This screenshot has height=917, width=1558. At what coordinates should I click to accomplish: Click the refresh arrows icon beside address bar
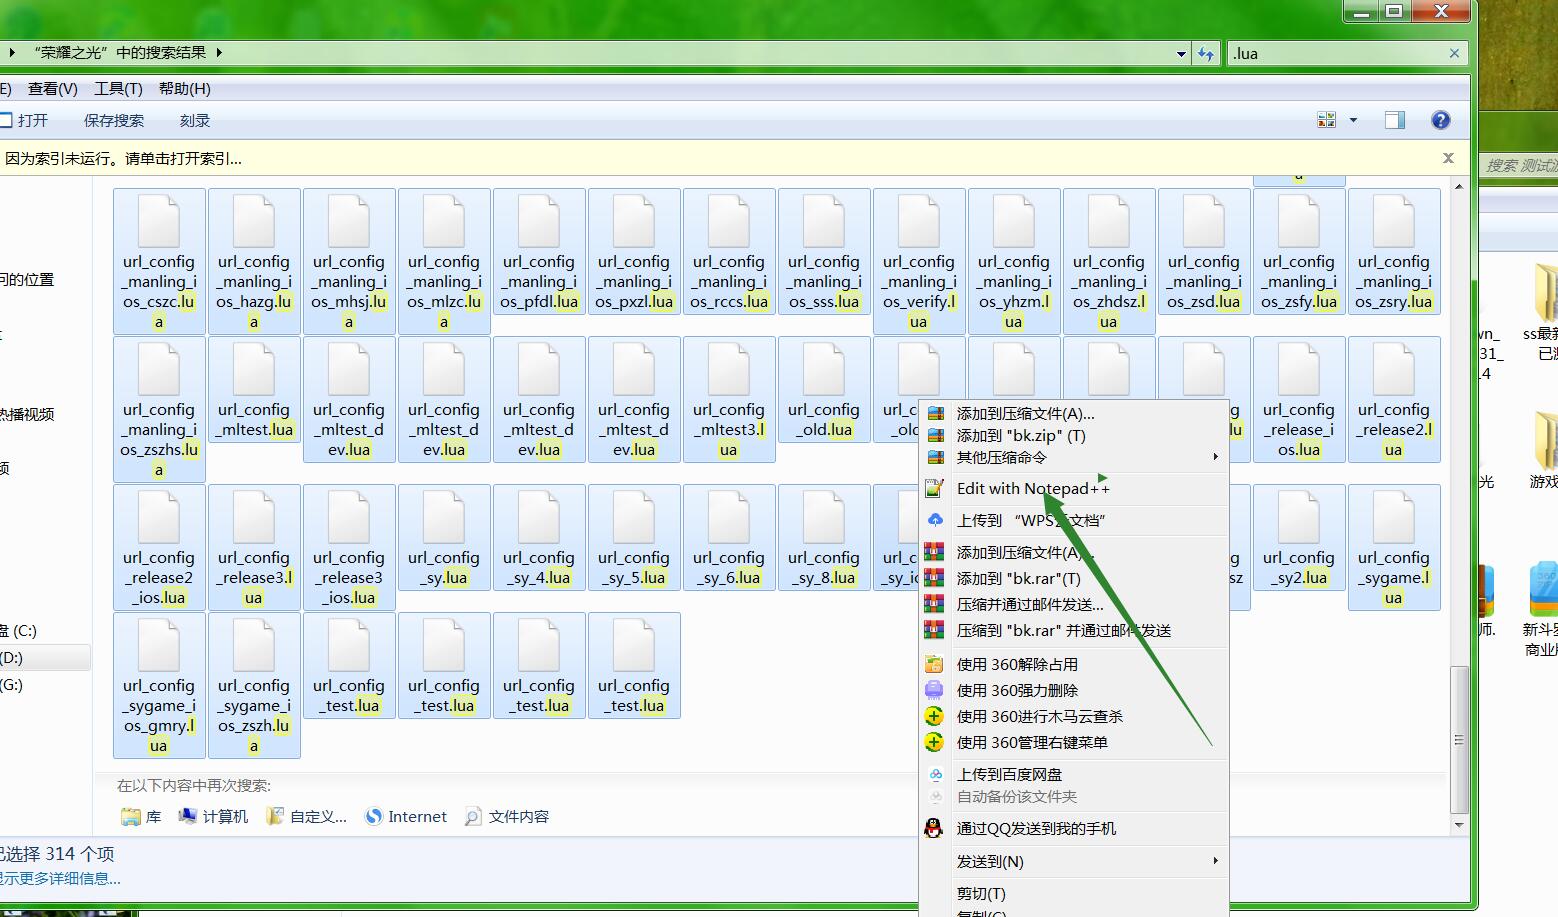[1206, 54]
